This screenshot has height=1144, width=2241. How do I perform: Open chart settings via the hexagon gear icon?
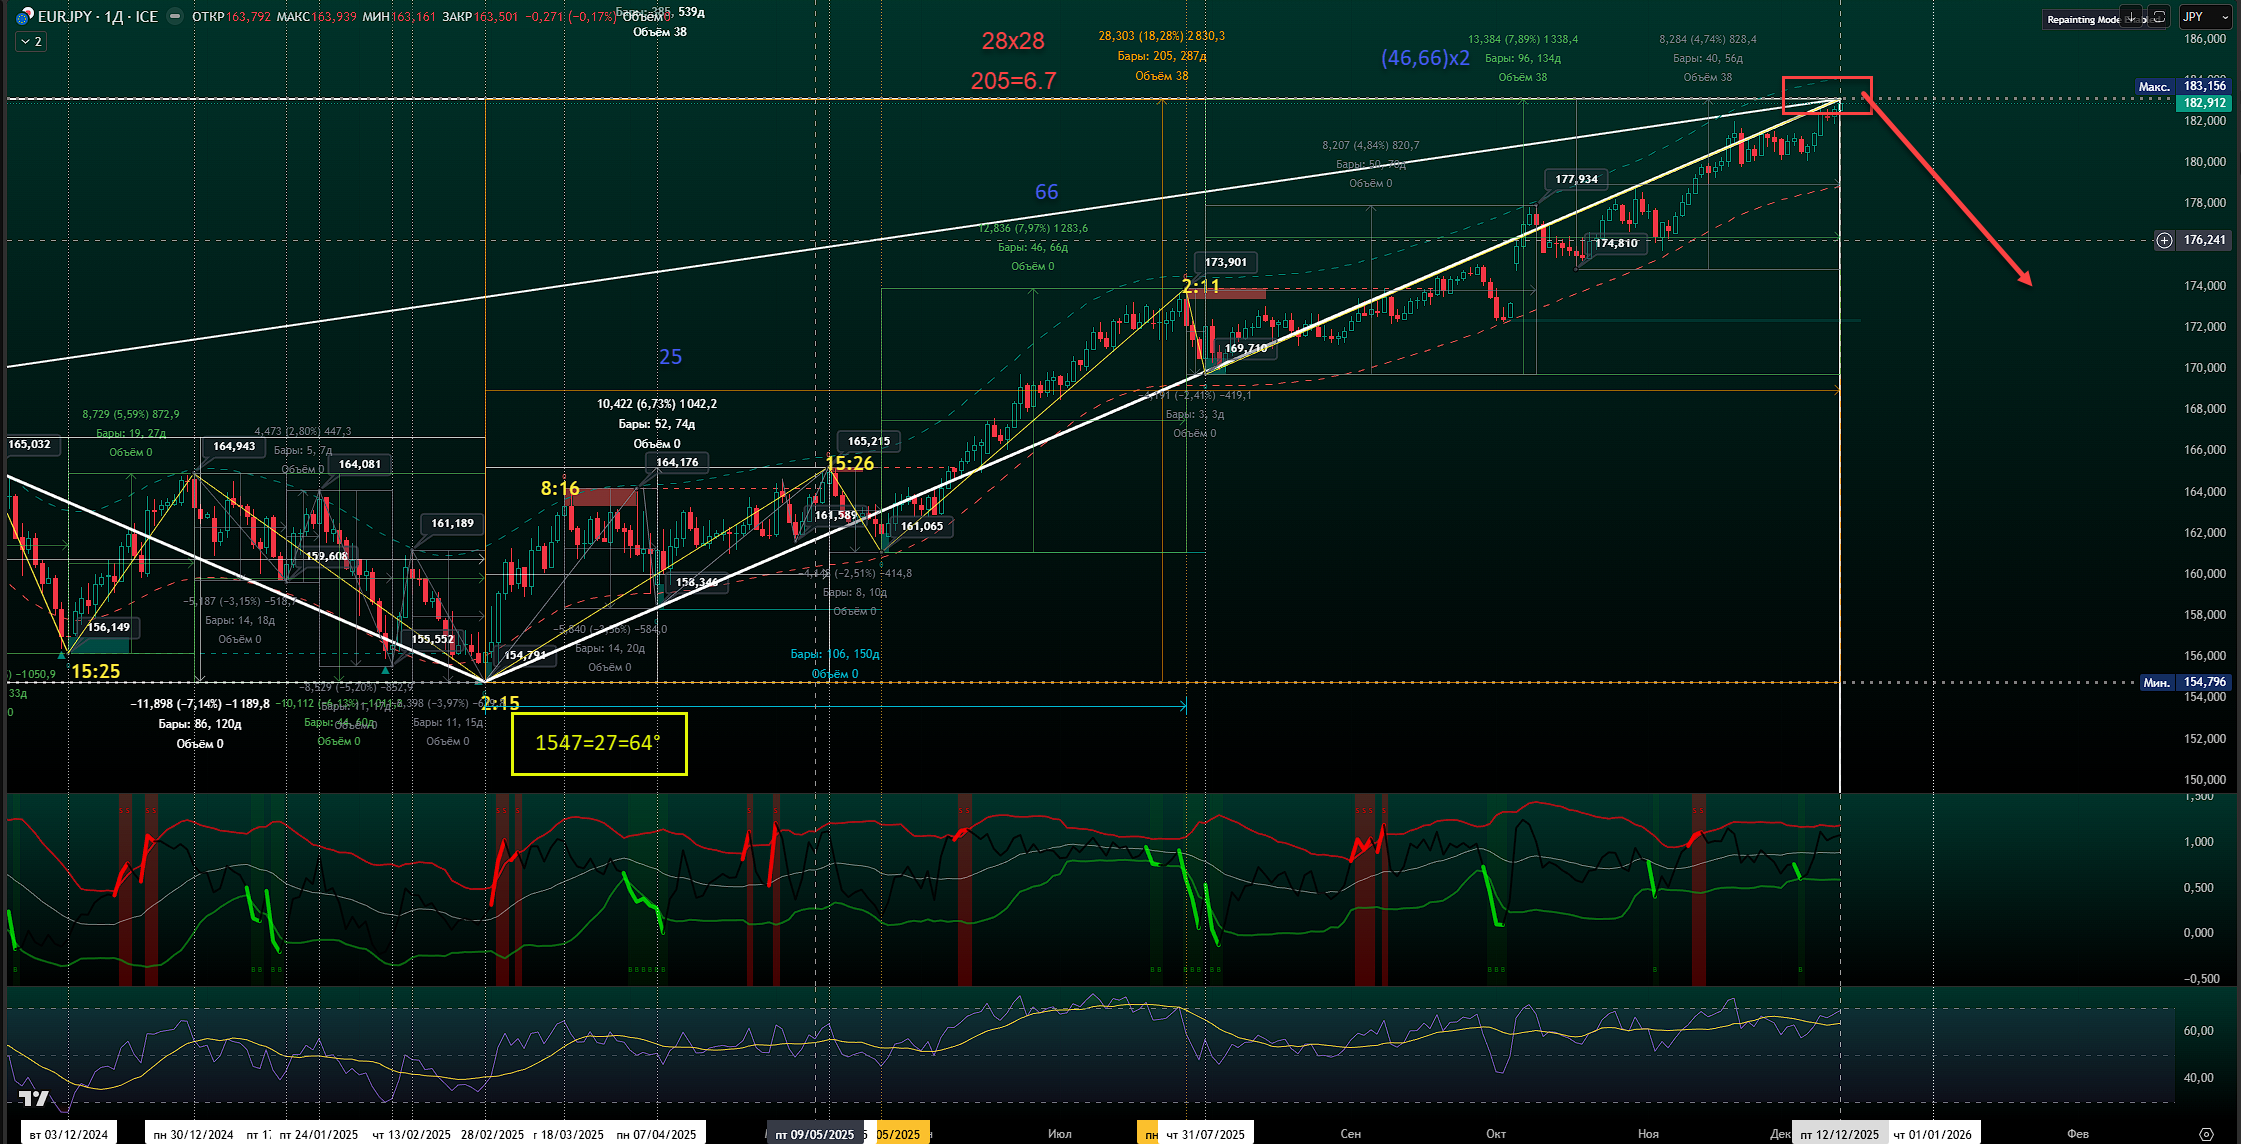pyautogui.click(x=2206, y=1133)
